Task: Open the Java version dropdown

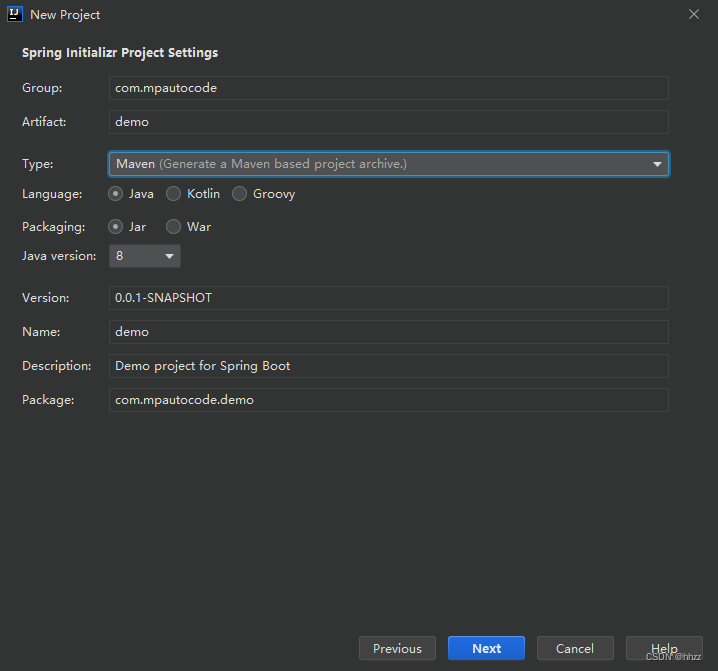Action: pos(145,256)
